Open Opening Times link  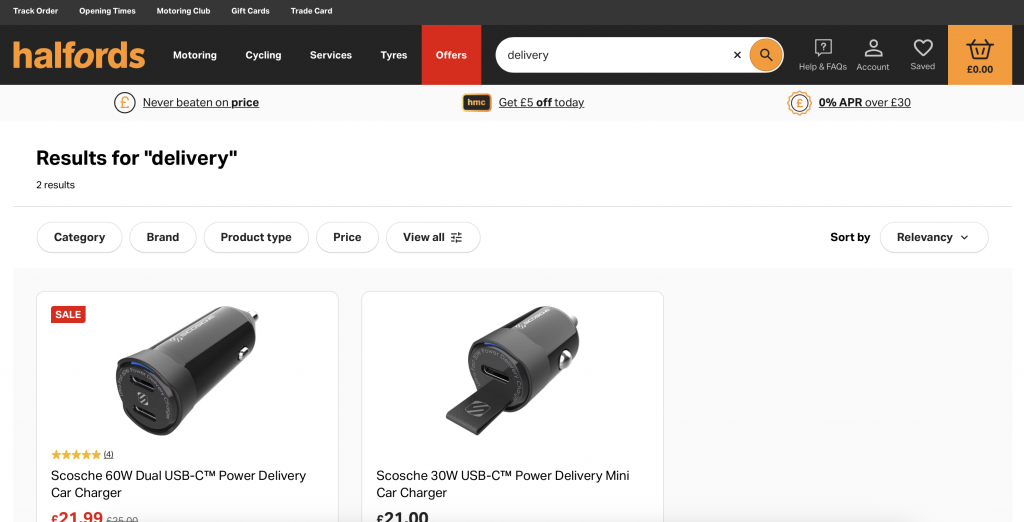pyautogui.click(x=107, y=11)
